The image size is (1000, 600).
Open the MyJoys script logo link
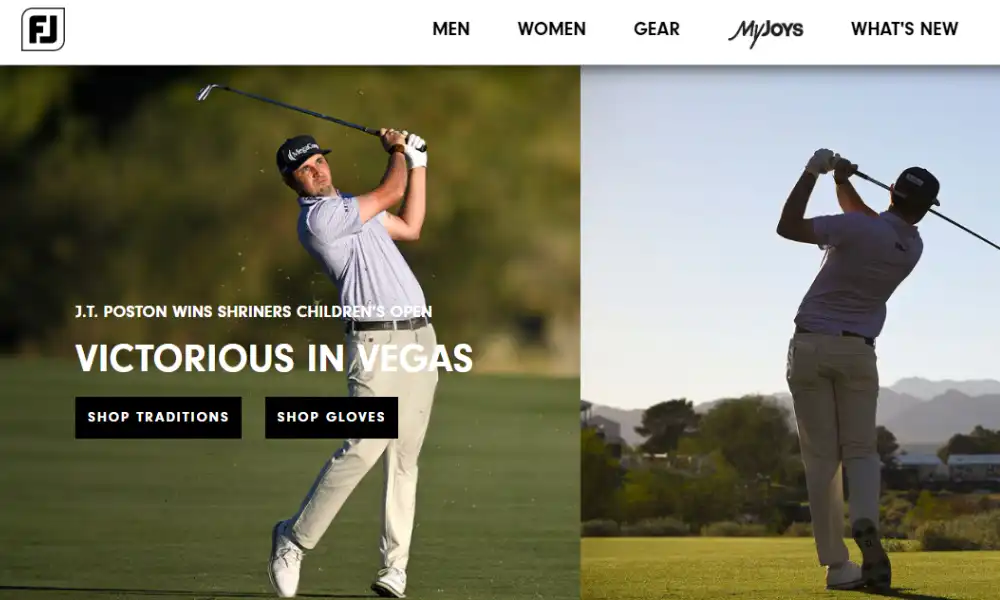[765, 31]
